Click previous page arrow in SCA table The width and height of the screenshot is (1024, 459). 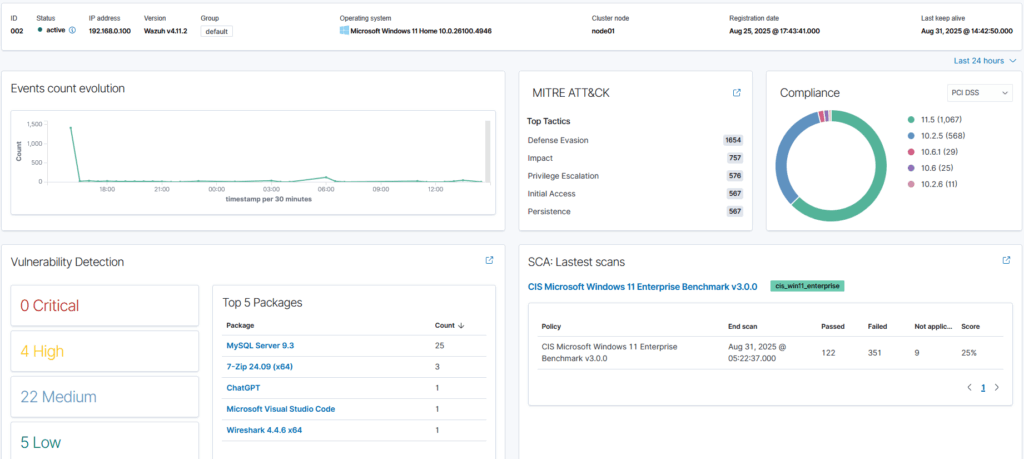[x=968, y=387]
